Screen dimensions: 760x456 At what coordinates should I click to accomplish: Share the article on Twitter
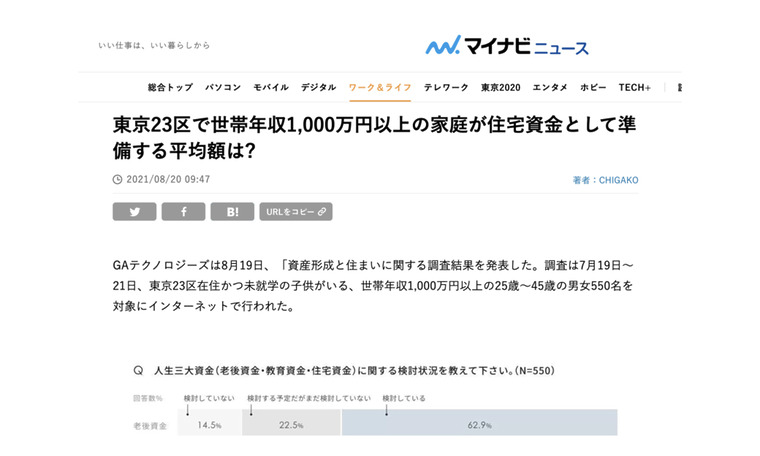tap(134, 212)
